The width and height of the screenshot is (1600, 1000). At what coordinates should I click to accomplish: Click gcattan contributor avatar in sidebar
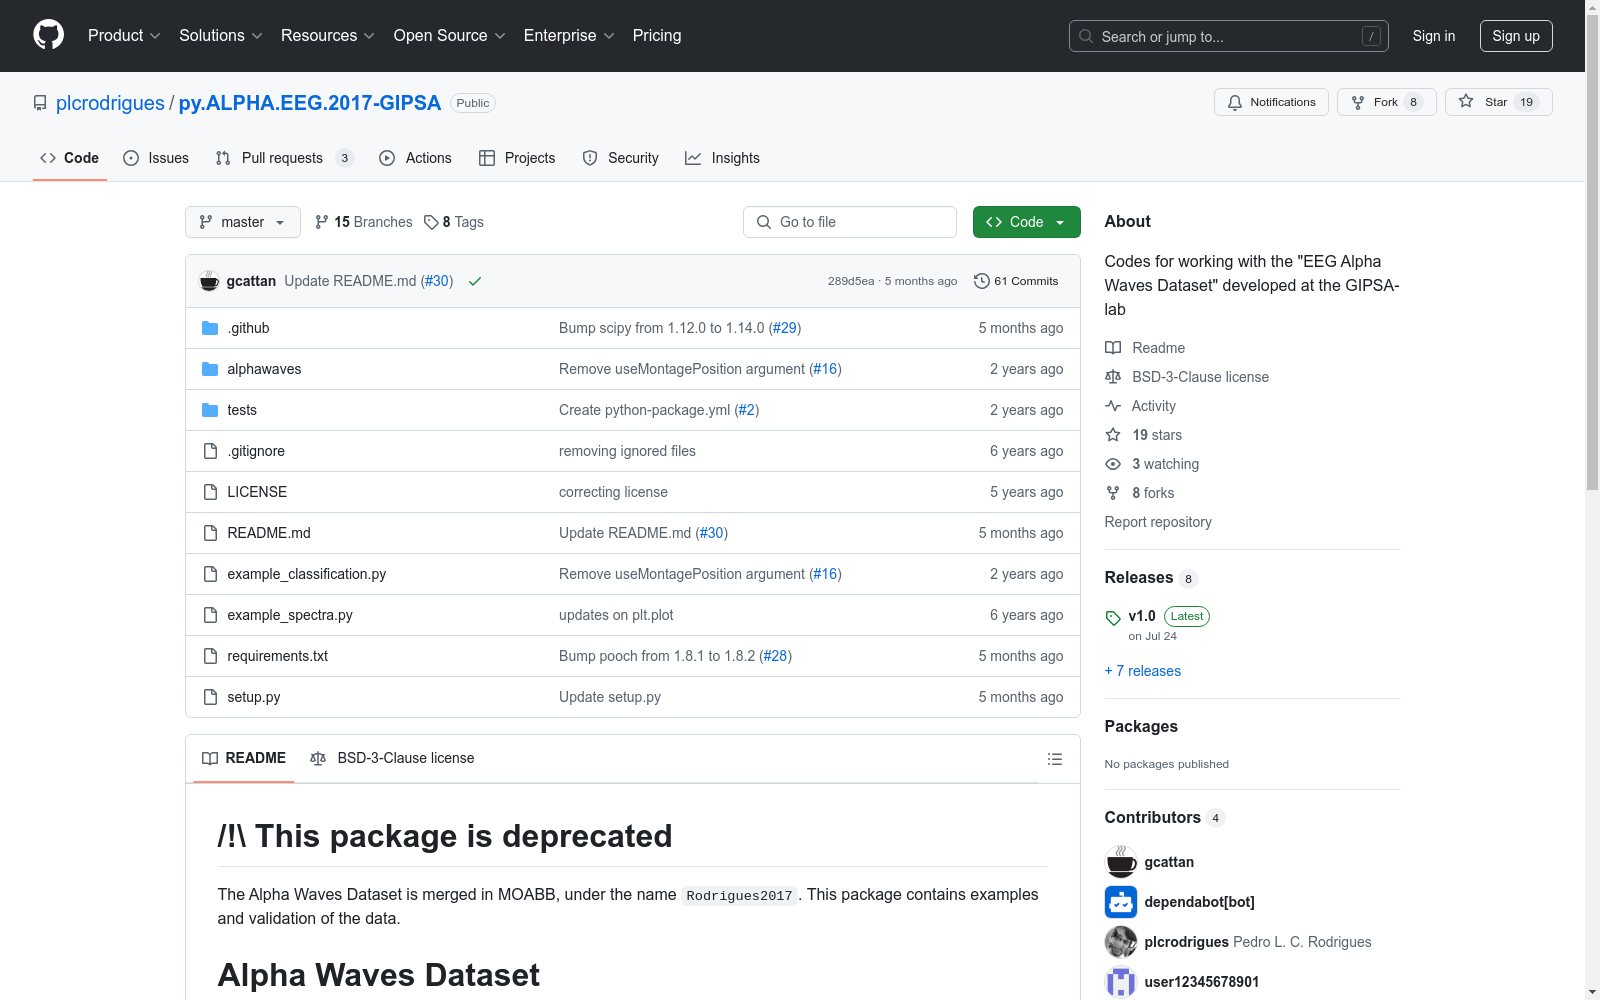coord(1121,862)
